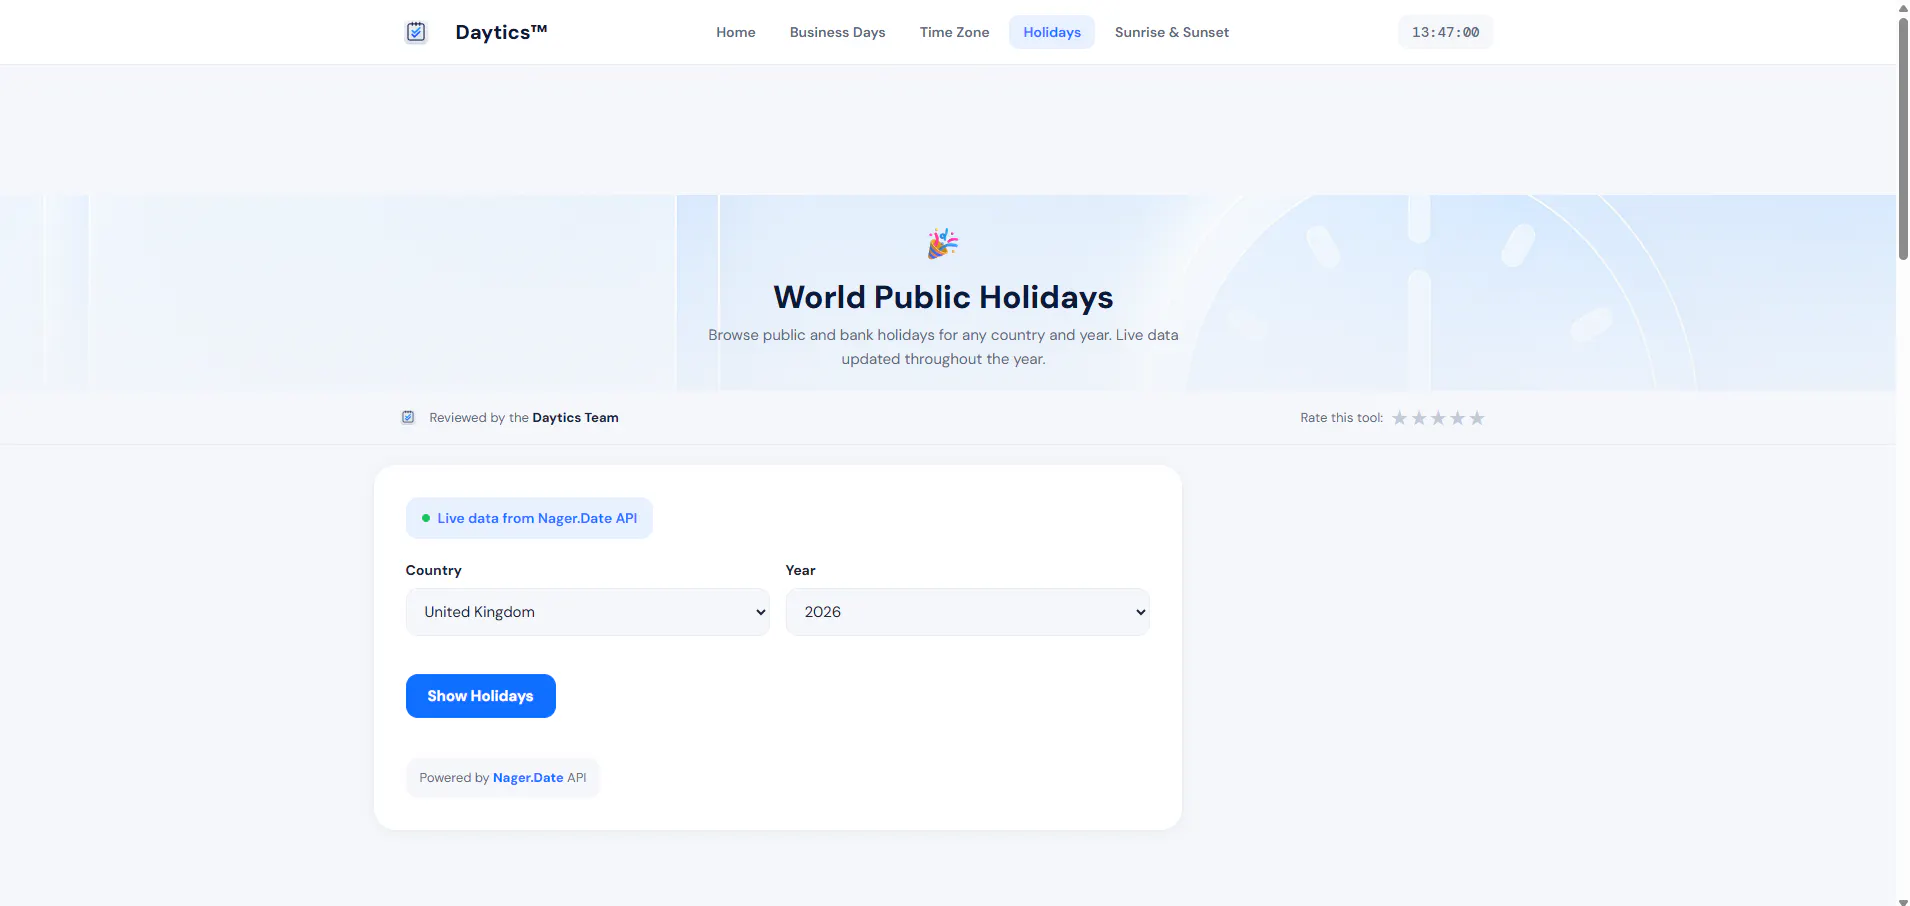Click the page vertical scrollbar
The image size is (1910, 906).
click(1903, 139)
